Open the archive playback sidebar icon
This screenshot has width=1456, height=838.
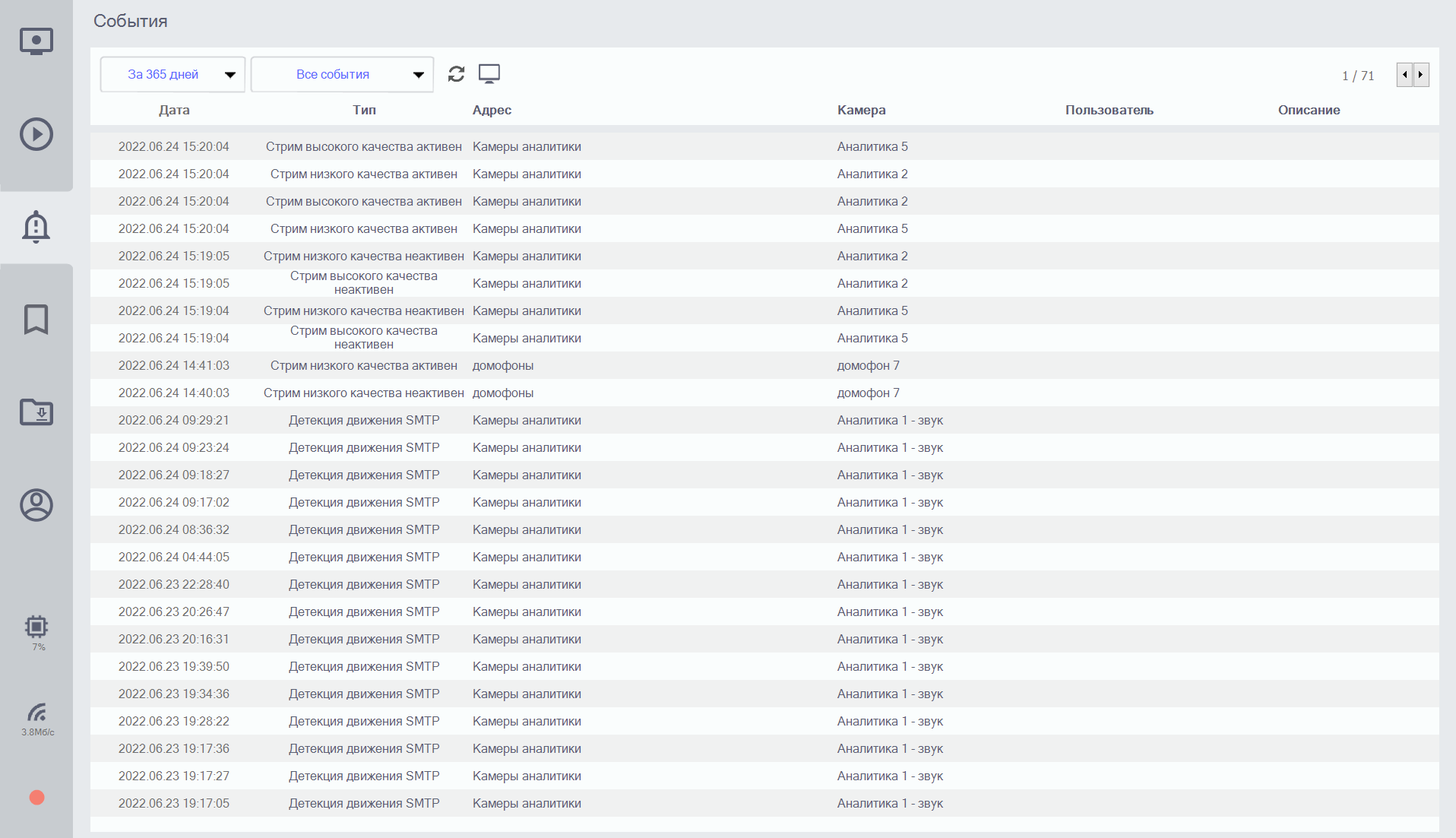click(x=36, y=133)
